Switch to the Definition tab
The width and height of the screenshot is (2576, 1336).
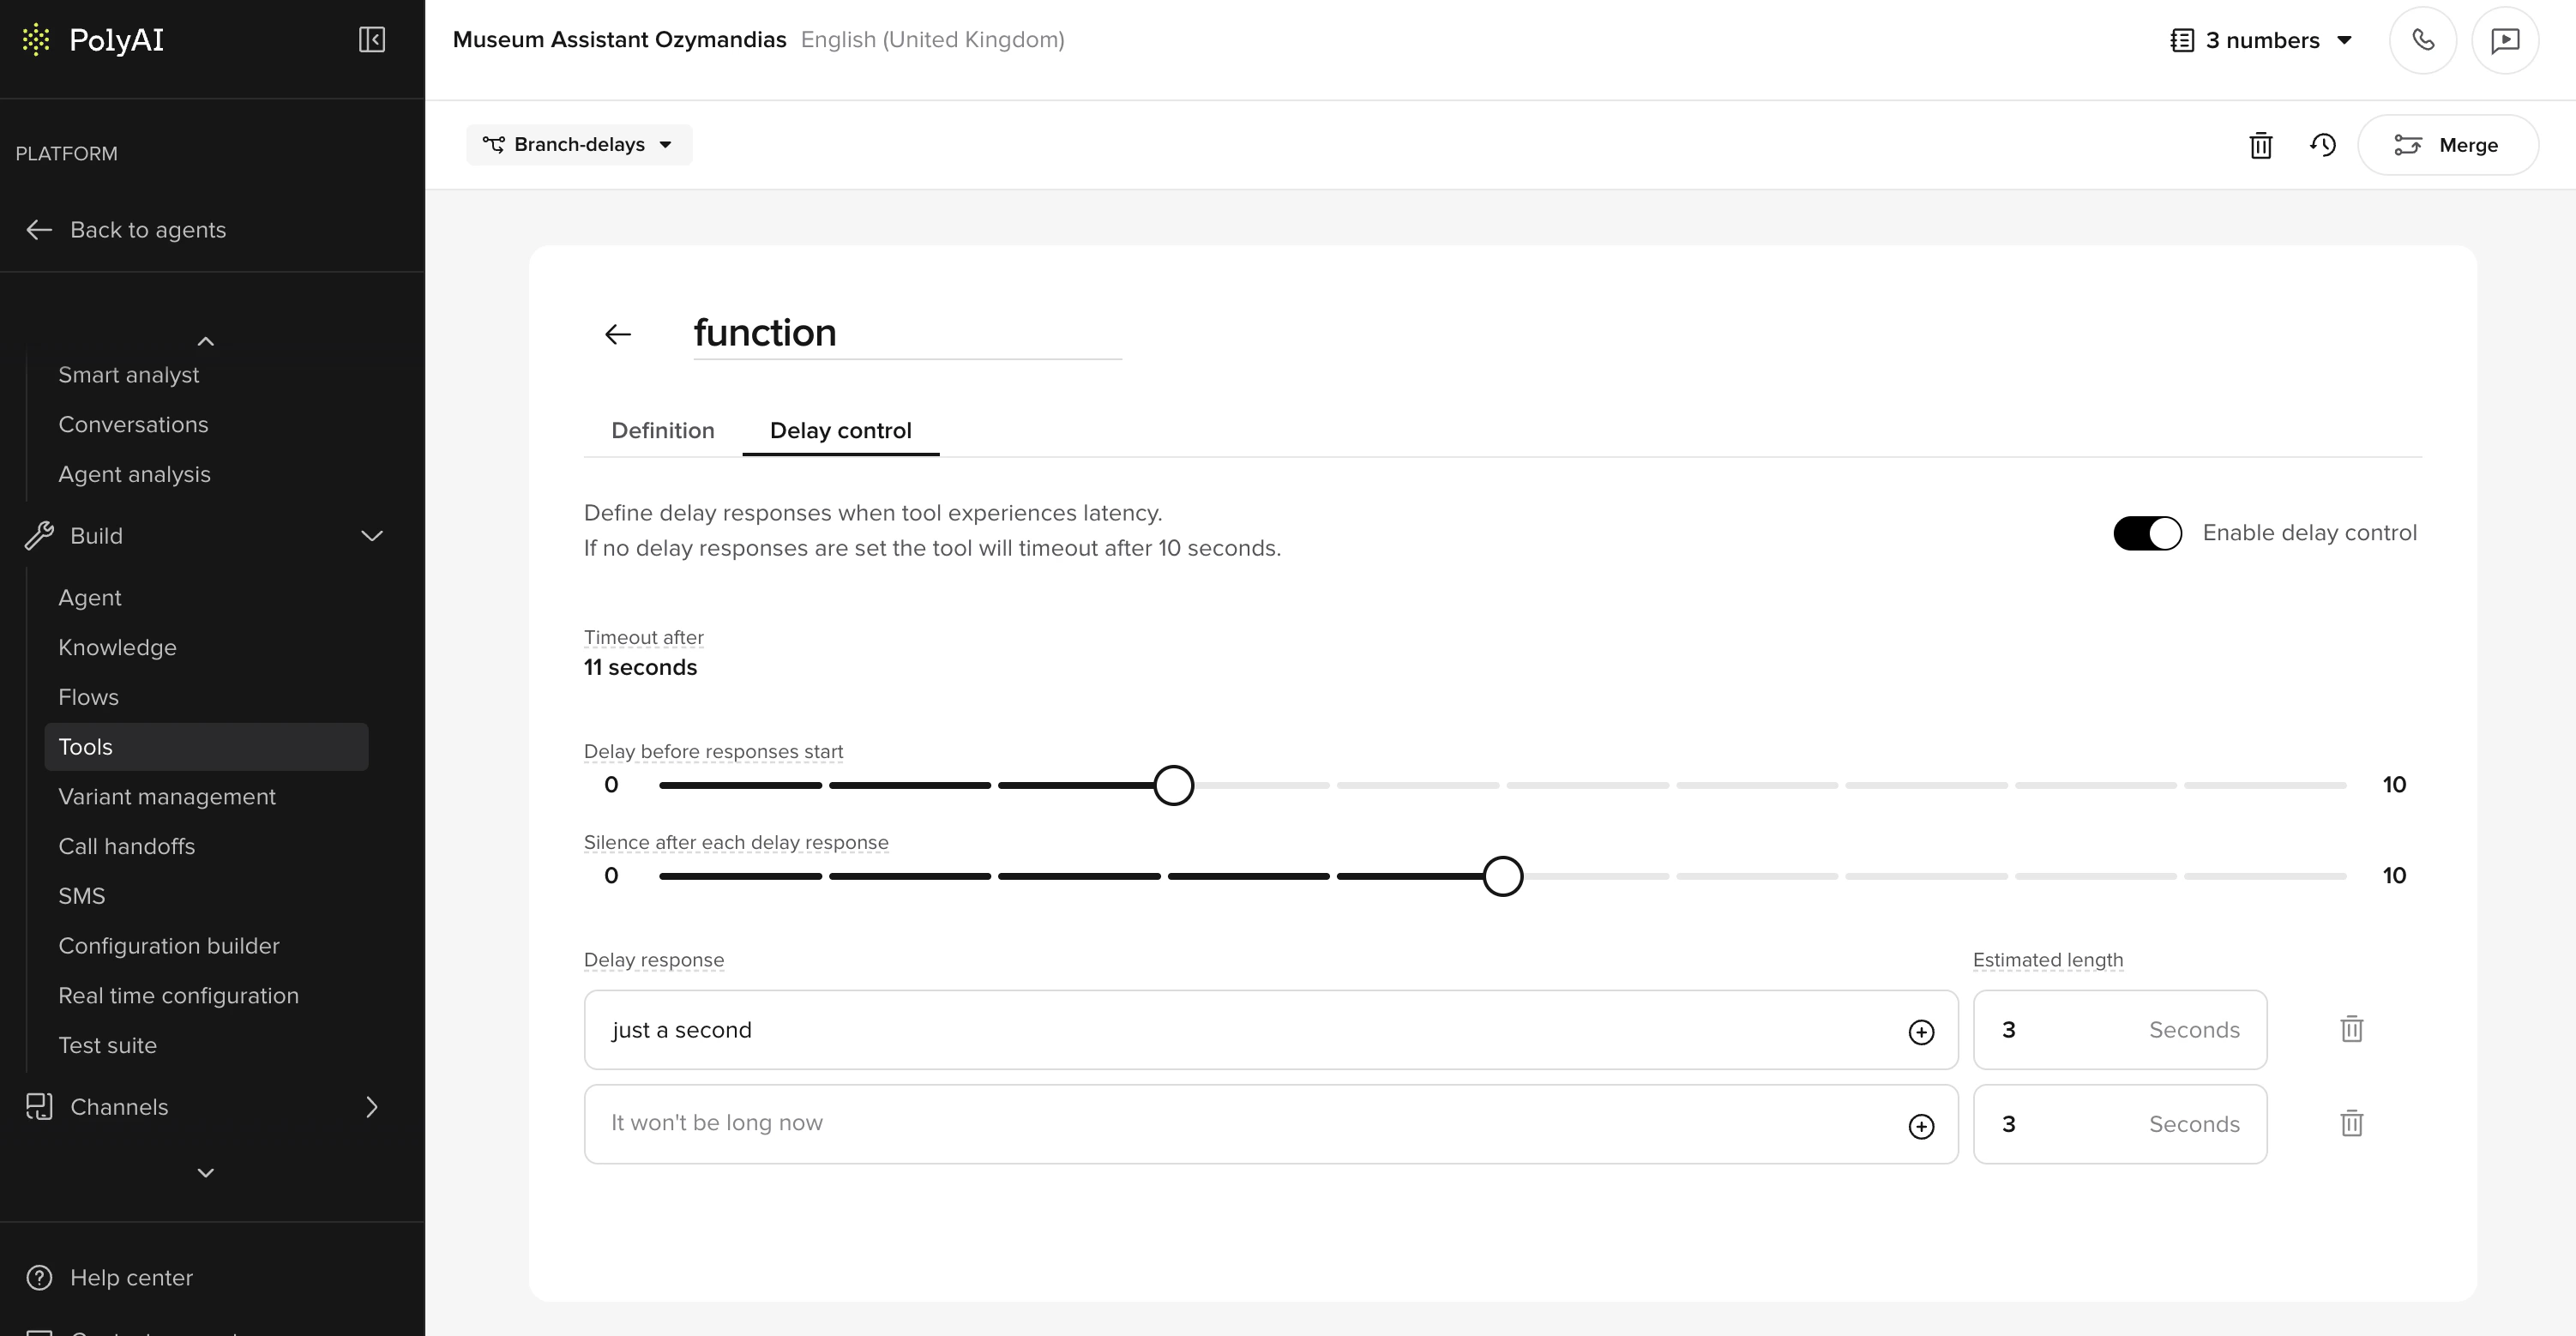[662, 431]
